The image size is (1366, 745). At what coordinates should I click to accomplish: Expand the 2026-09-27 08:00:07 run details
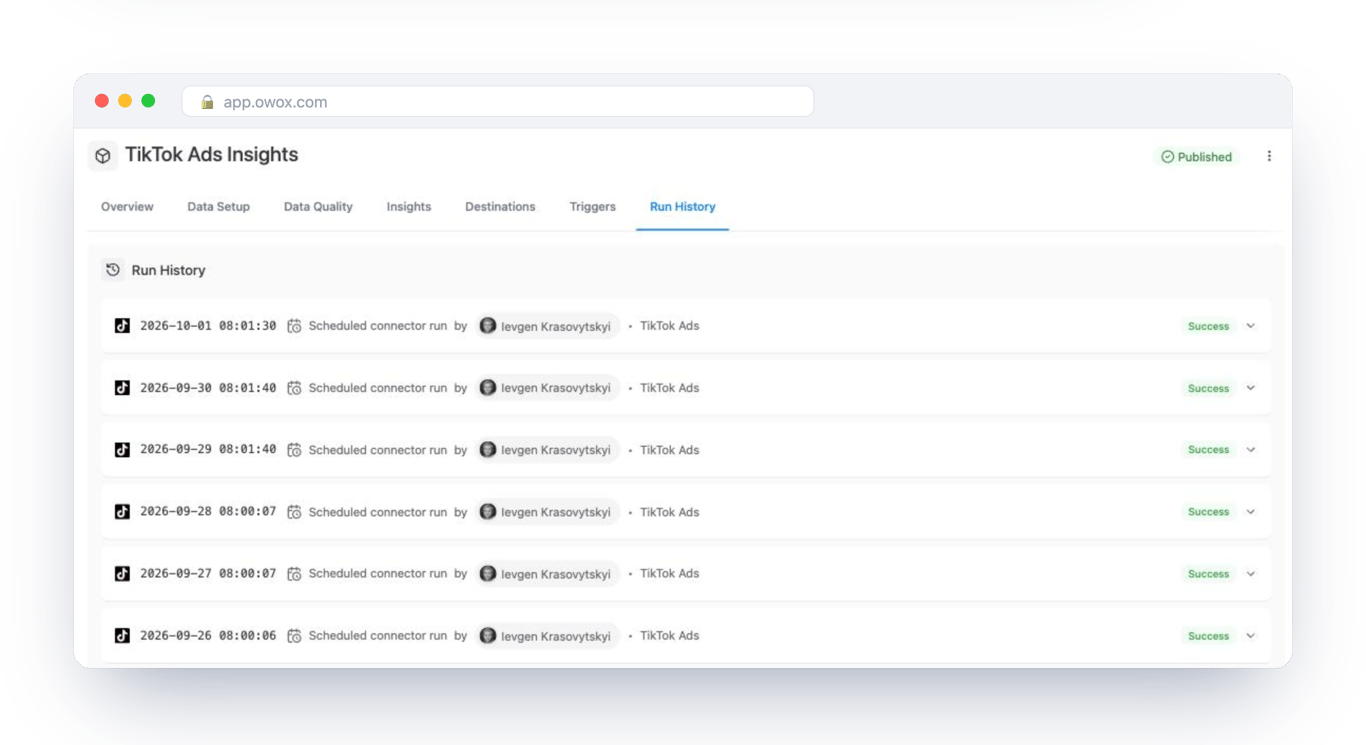coord(1251,574)
